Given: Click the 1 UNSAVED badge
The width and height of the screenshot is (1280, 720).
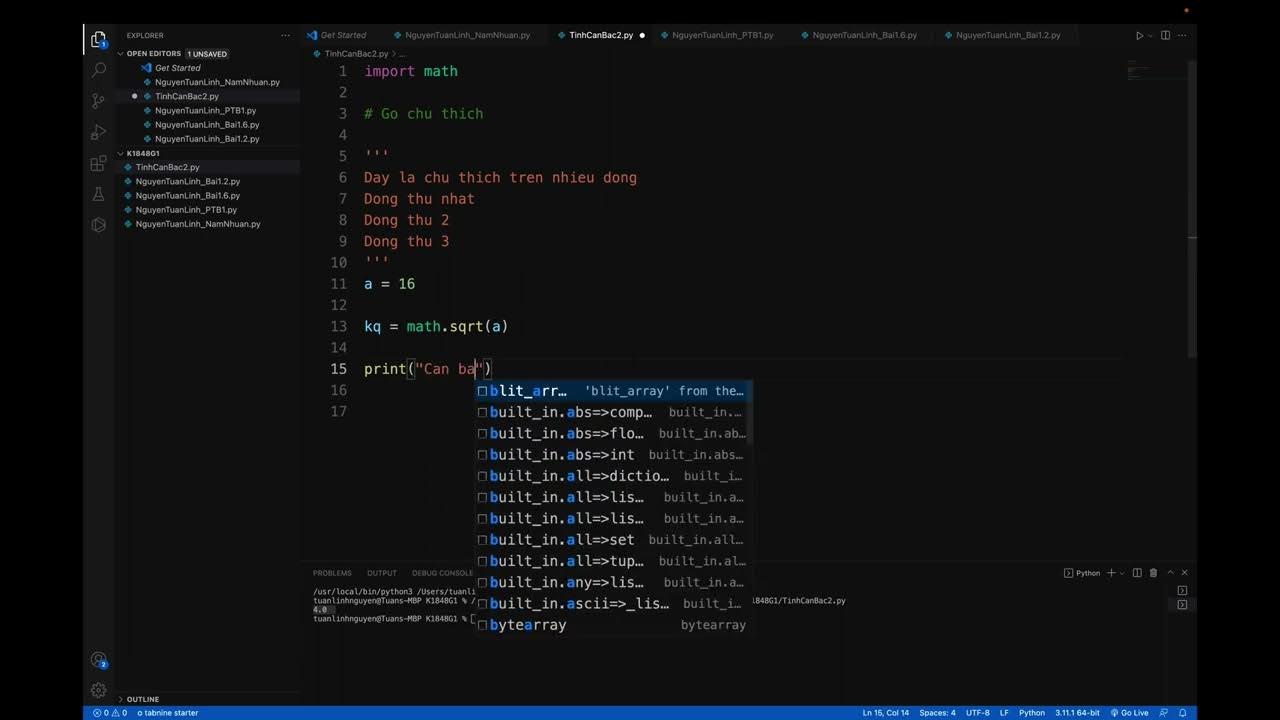Looking at the screenshot, I should [x=207, y=54].
